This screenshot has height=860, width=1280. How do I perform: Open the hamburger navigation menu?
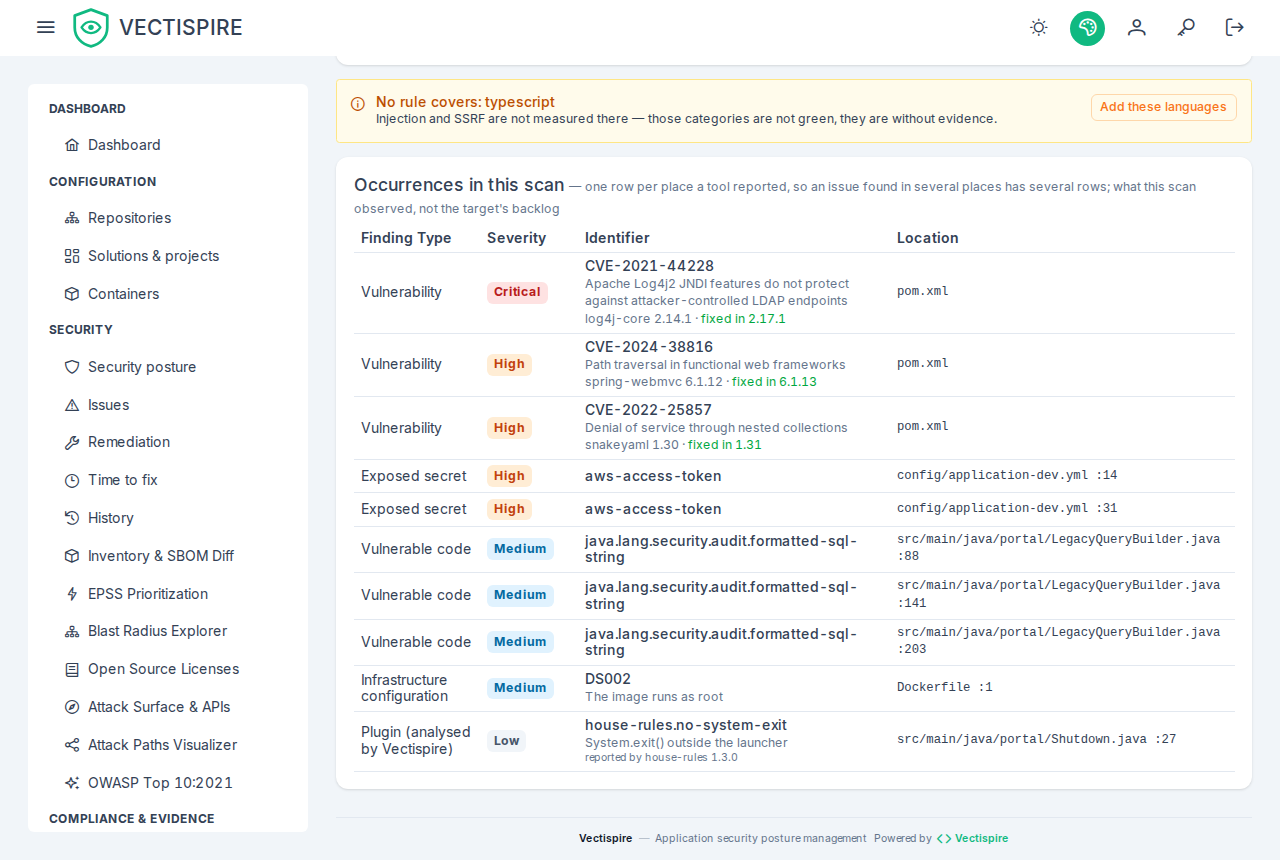(x=46, y=27)
